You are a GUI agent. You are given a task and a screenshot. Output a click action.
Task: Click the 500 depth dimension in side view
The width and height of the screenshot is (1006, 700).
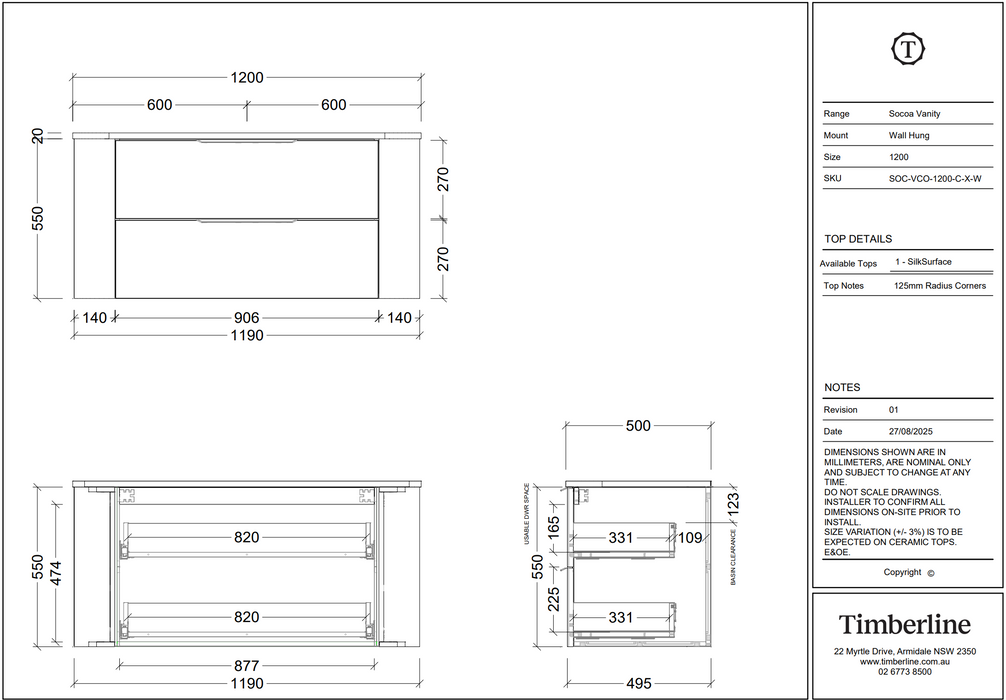(638, 425)
